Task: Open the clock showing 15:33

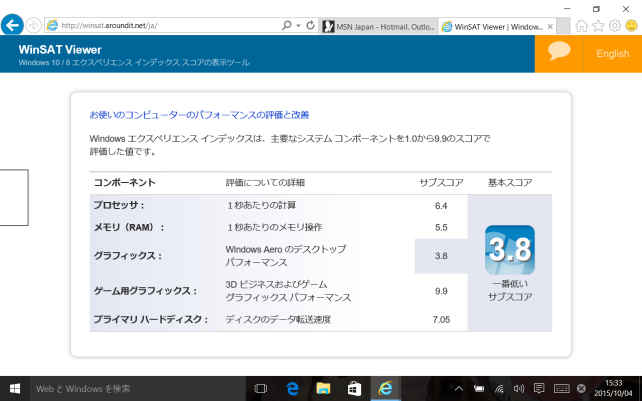Action: click(613, 388)
